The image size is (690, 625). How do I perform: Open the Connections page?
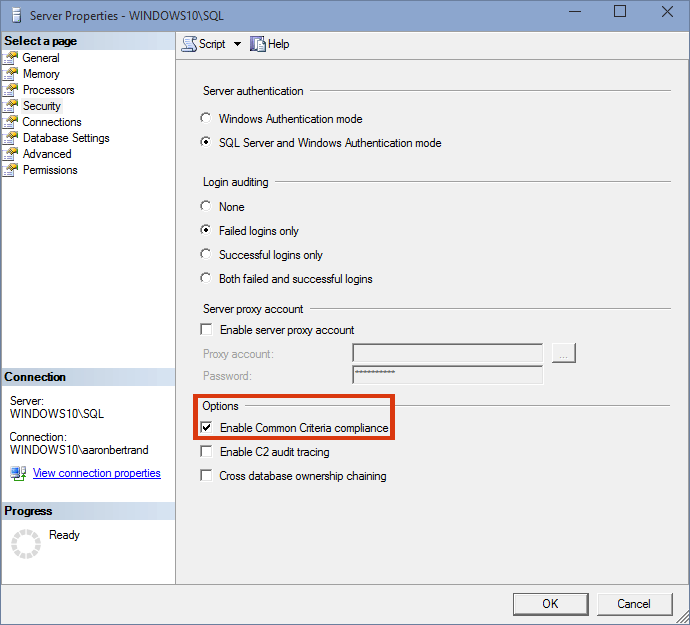52,122
